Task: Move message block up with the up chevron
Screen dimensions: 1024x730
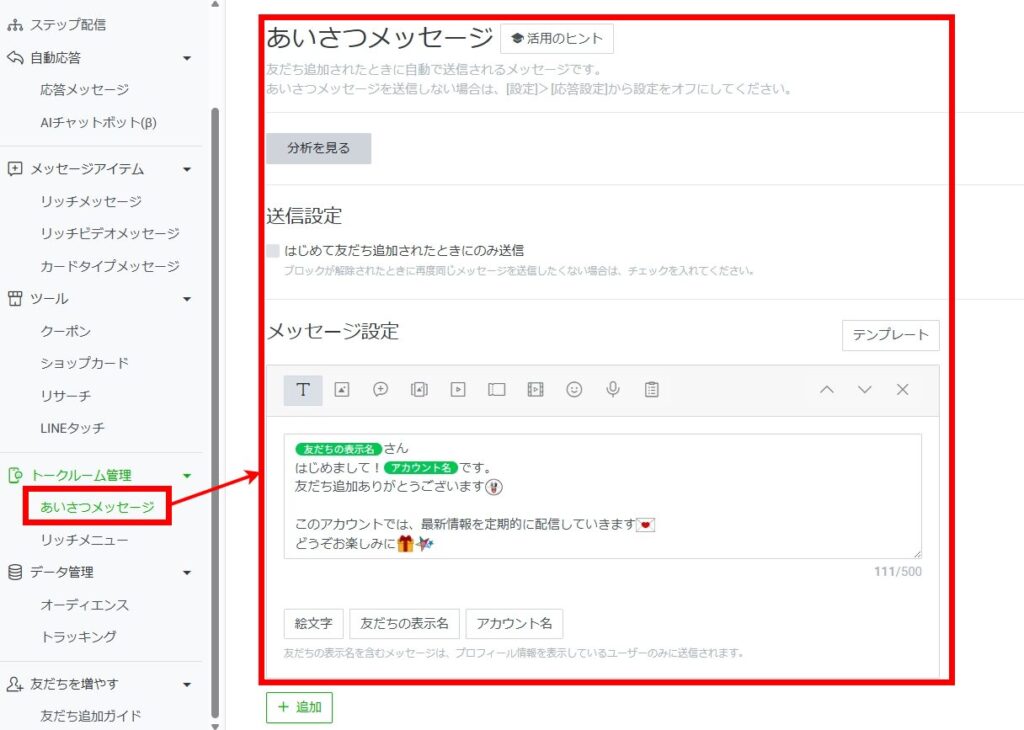Action: click(826, 390)
